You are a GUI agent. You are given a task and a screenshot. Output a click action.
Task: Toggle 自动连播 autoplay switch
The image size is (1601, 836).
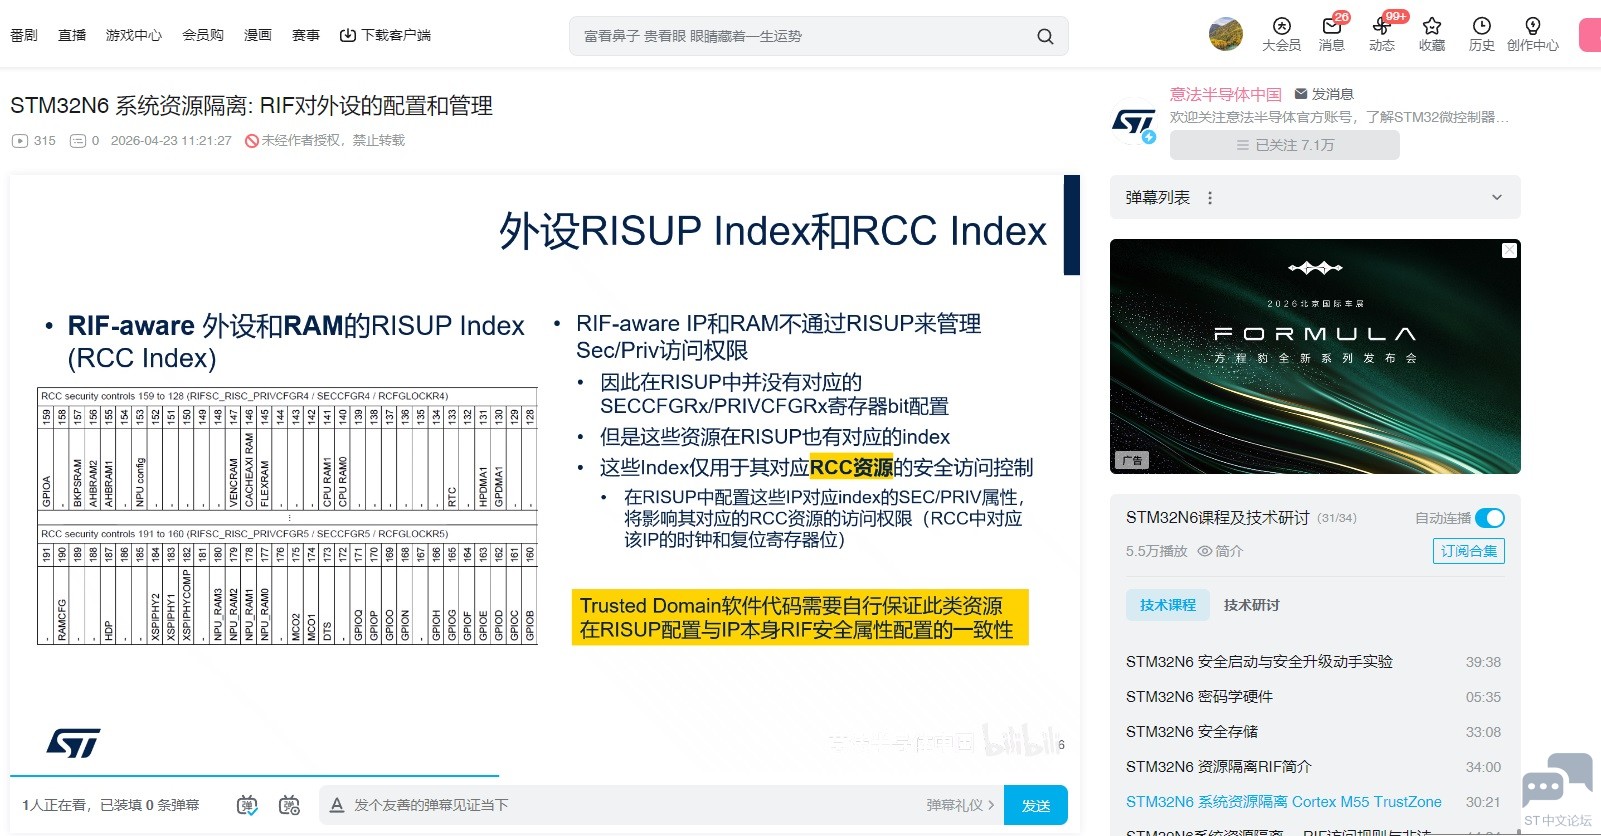point(1490,518)
